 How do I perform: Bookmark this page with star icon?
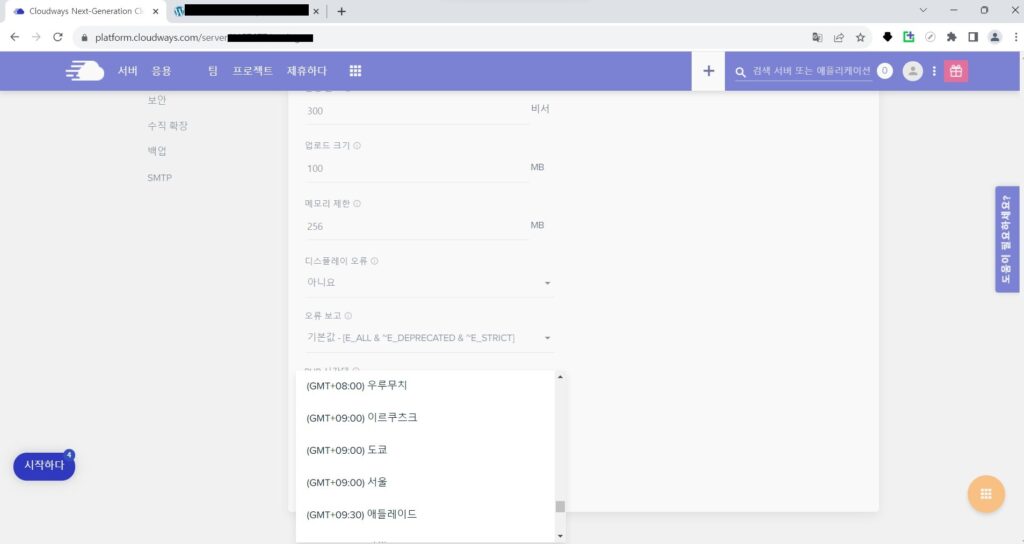861,37
